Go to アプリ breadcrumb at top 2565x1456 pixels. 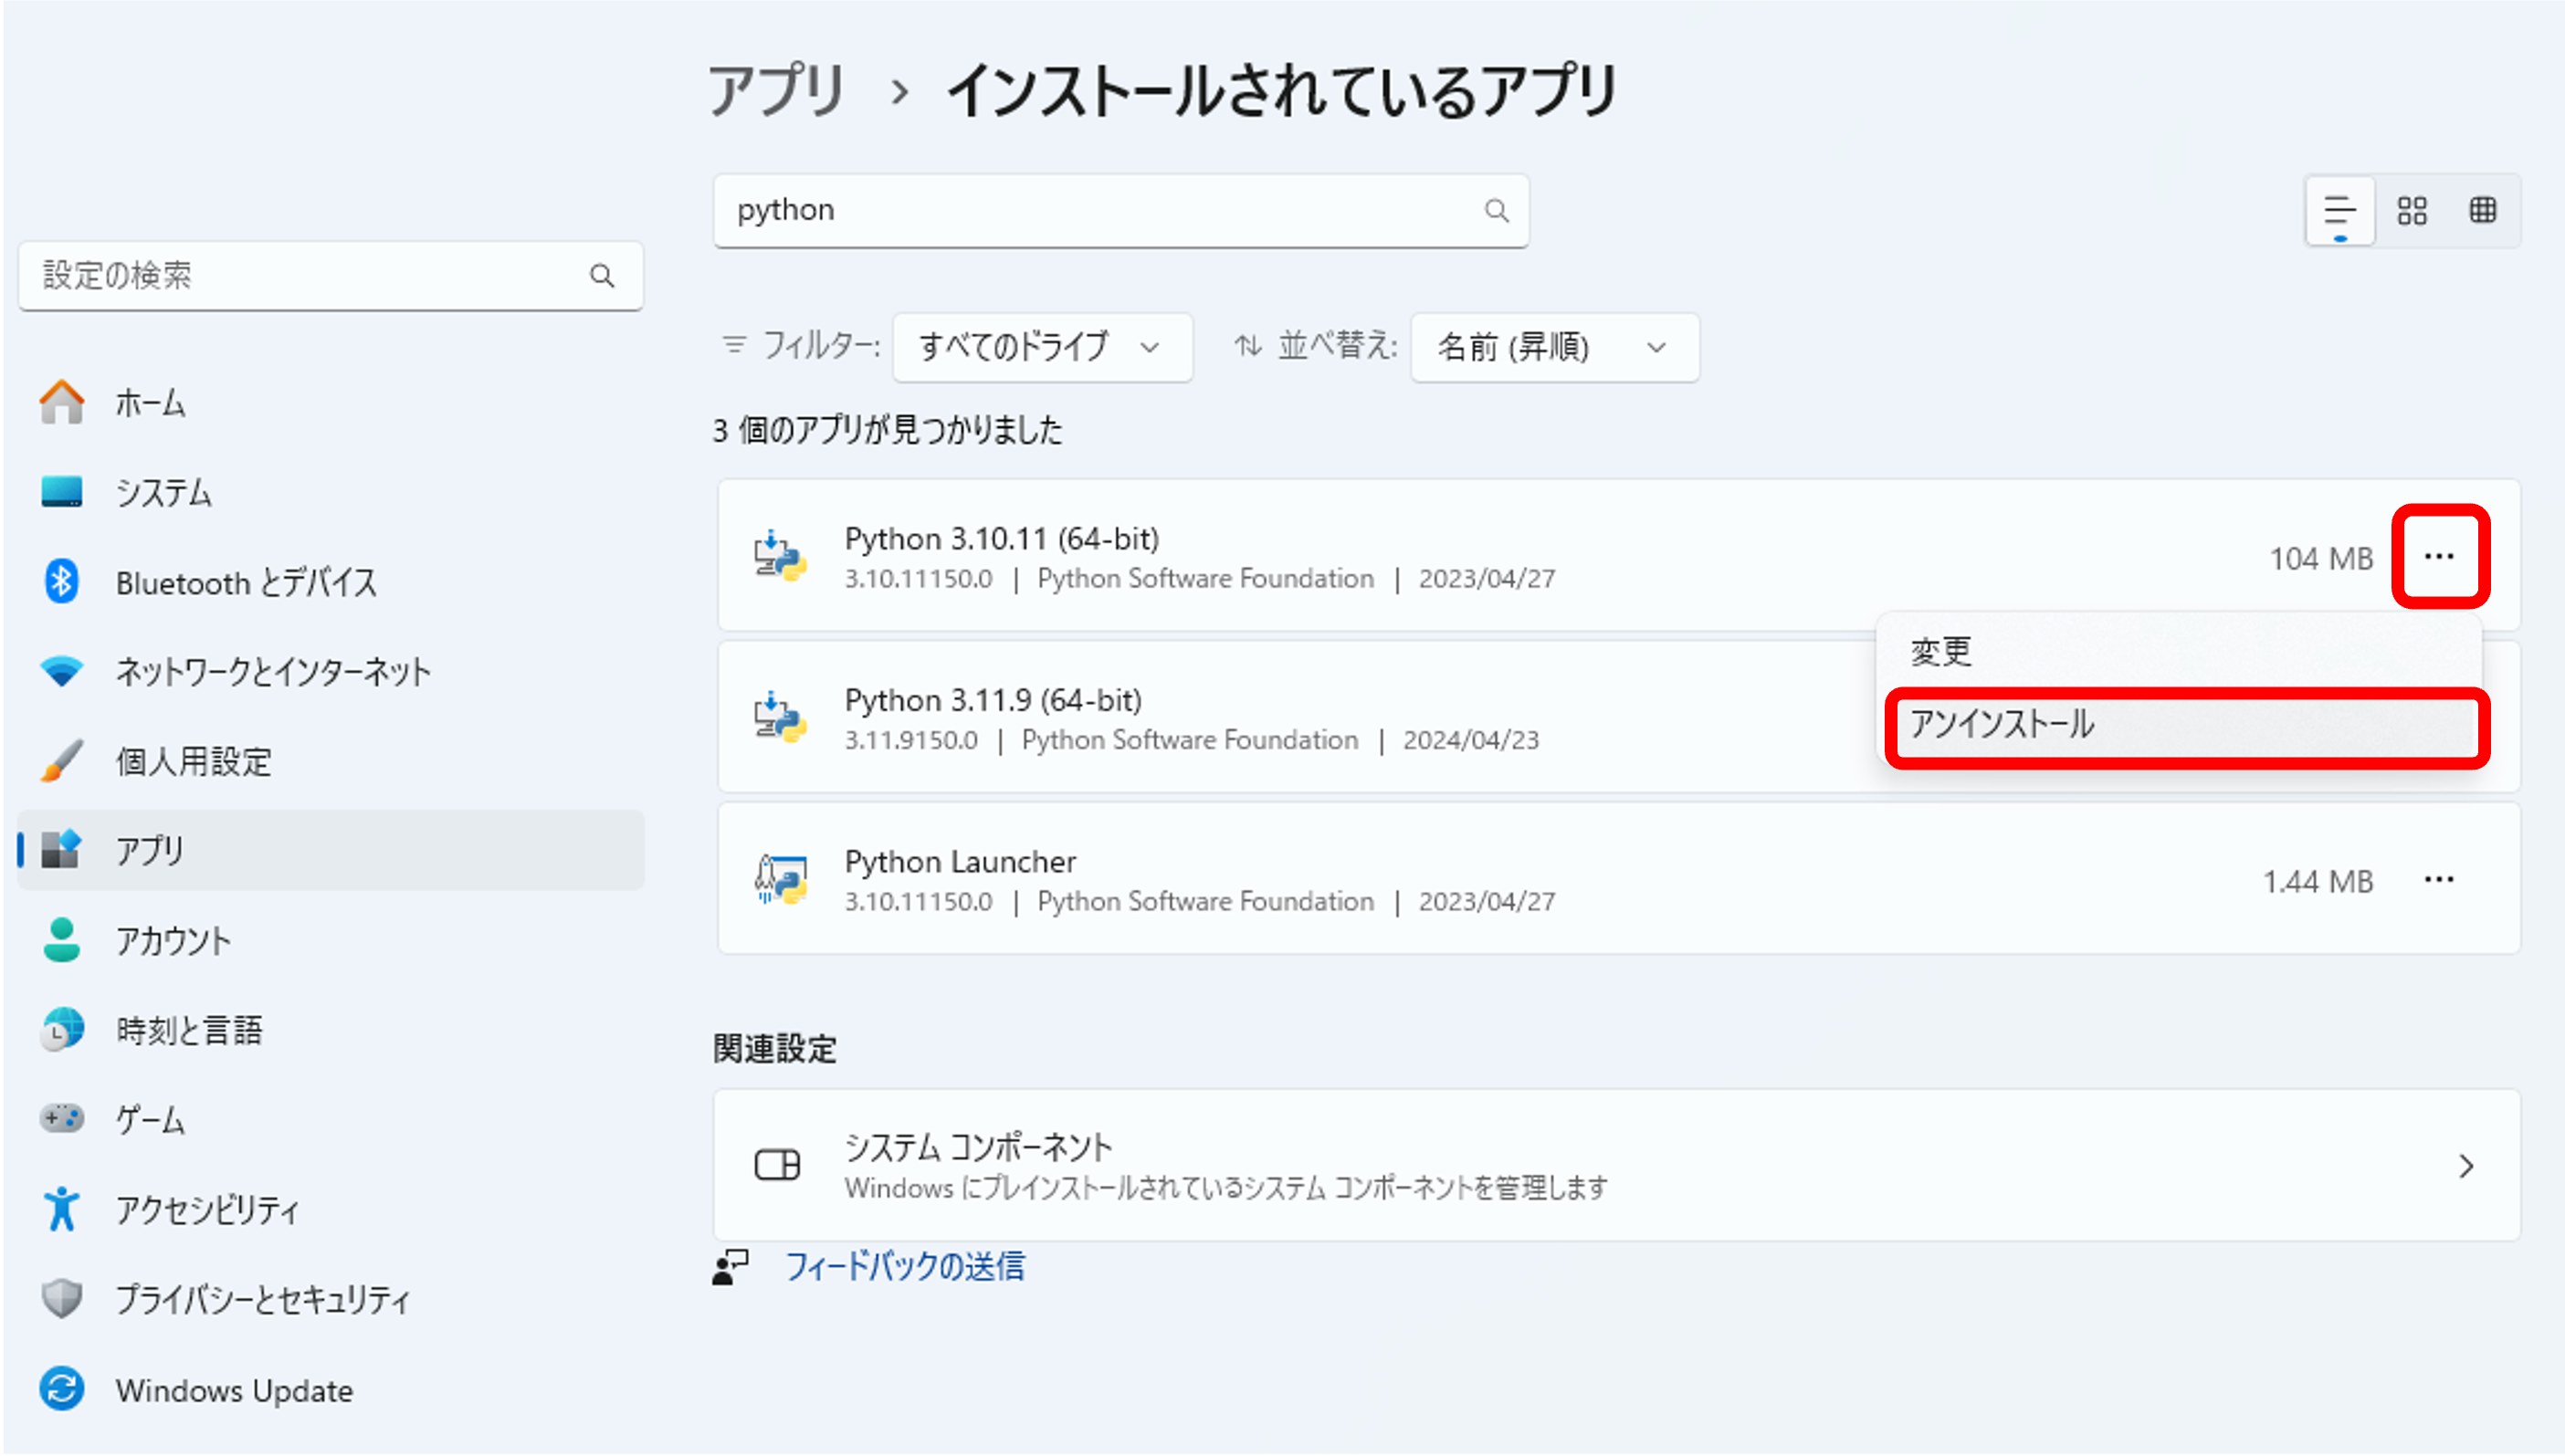777,90
